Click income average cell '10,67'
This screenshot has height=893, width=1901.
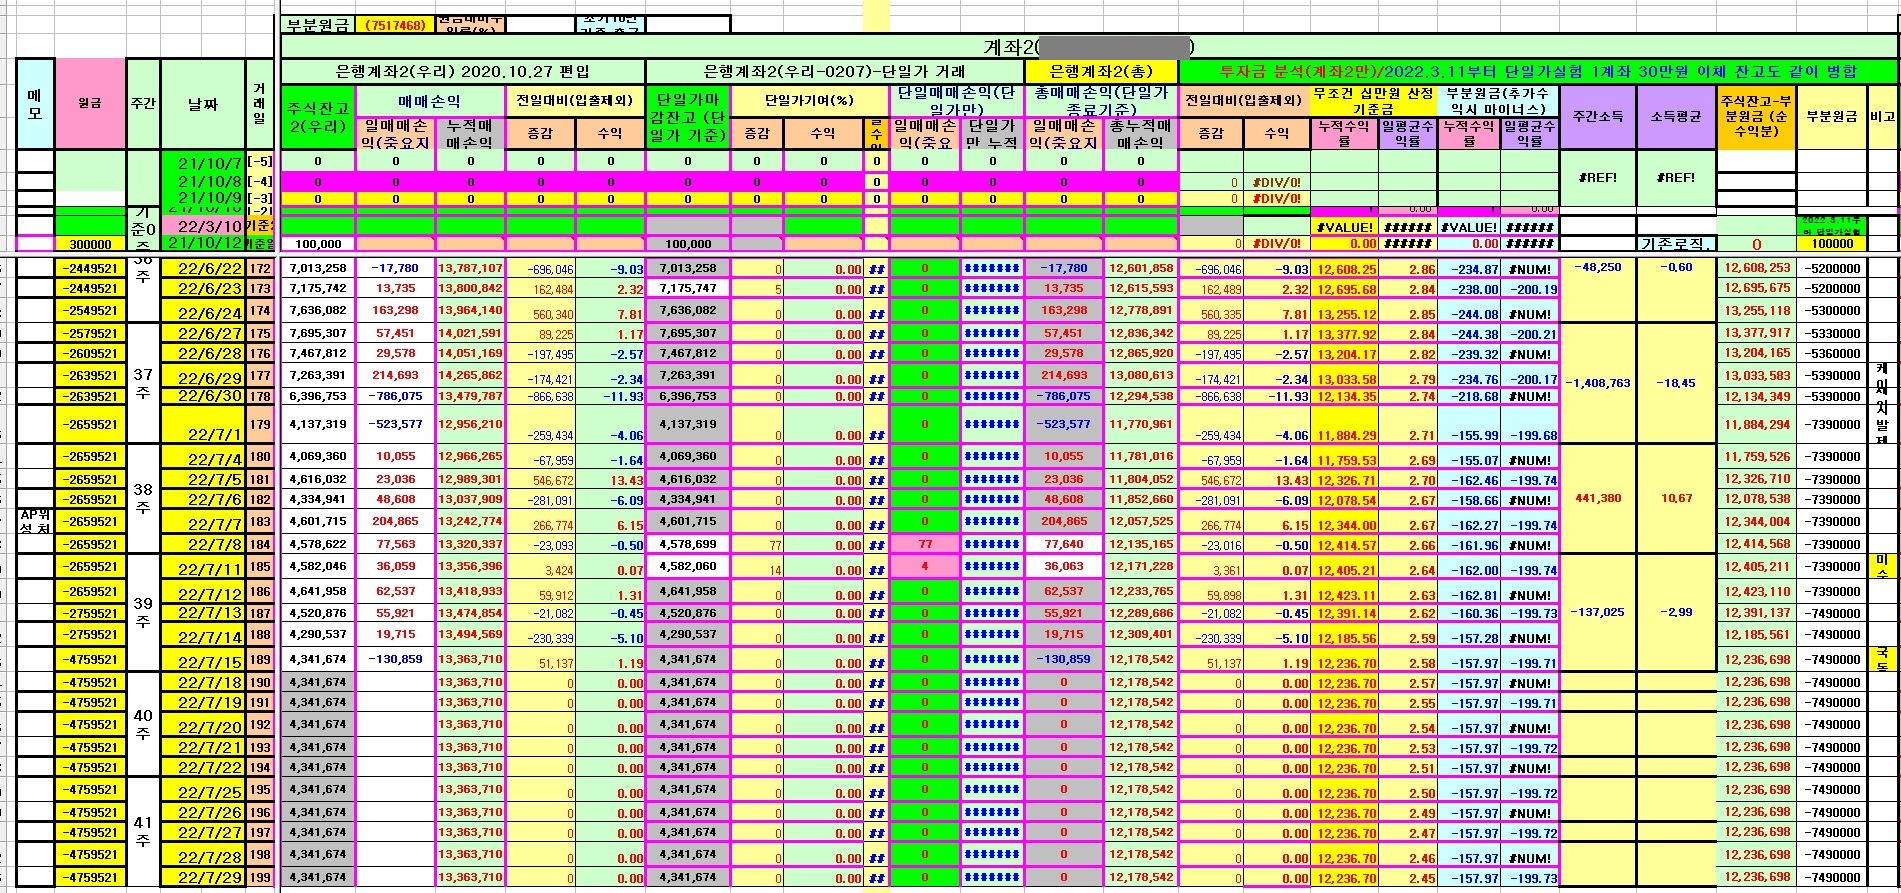pyautogui.click(x=1676, y=498)
